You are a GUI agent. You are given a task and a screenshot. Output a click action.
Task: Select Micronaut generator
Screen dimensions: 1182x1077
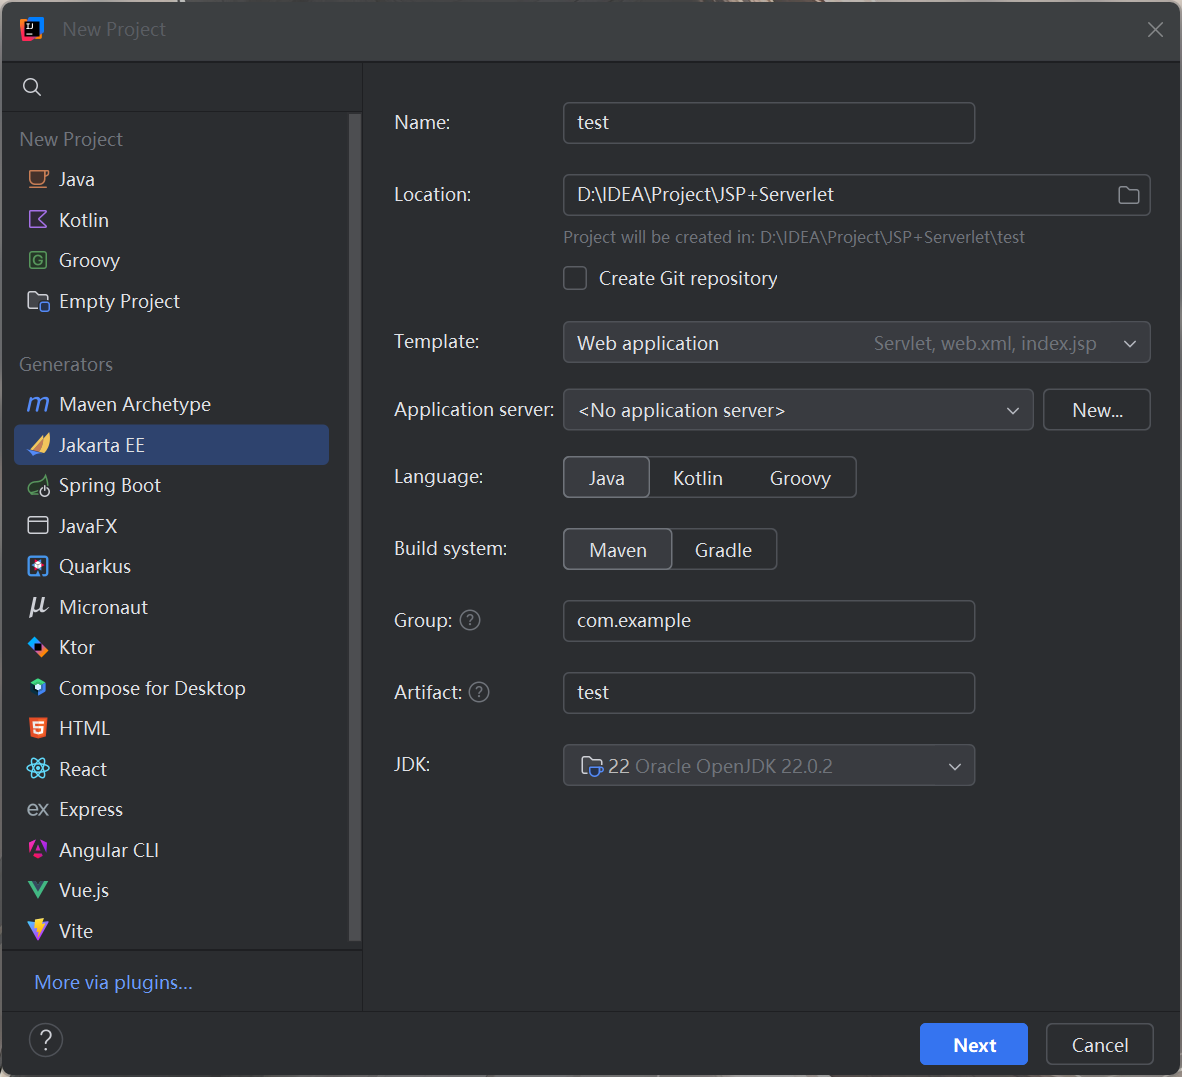171,607
